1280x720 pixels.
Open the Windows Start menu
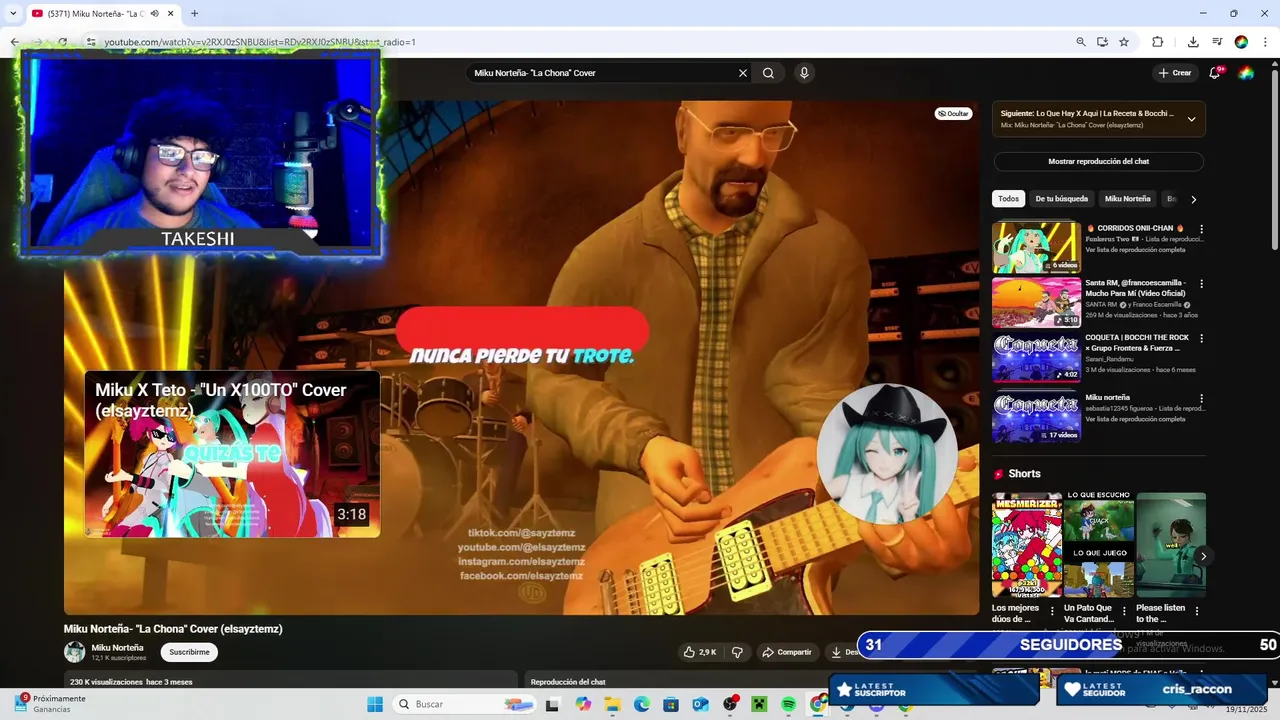tap(375, 704)
